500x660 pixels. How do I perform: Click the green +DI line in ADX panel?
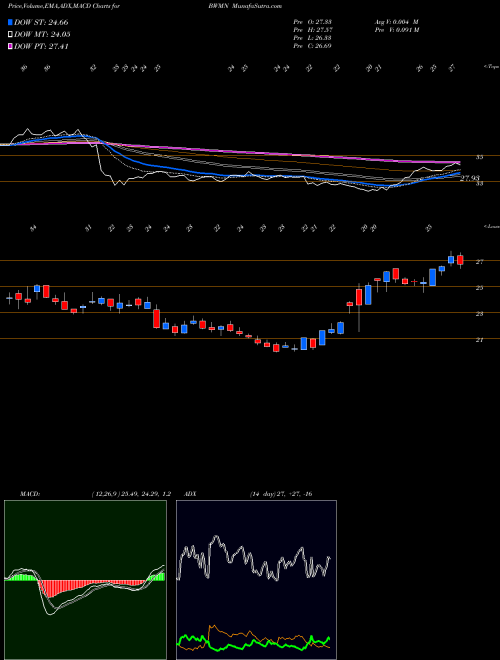click(253, 643)
